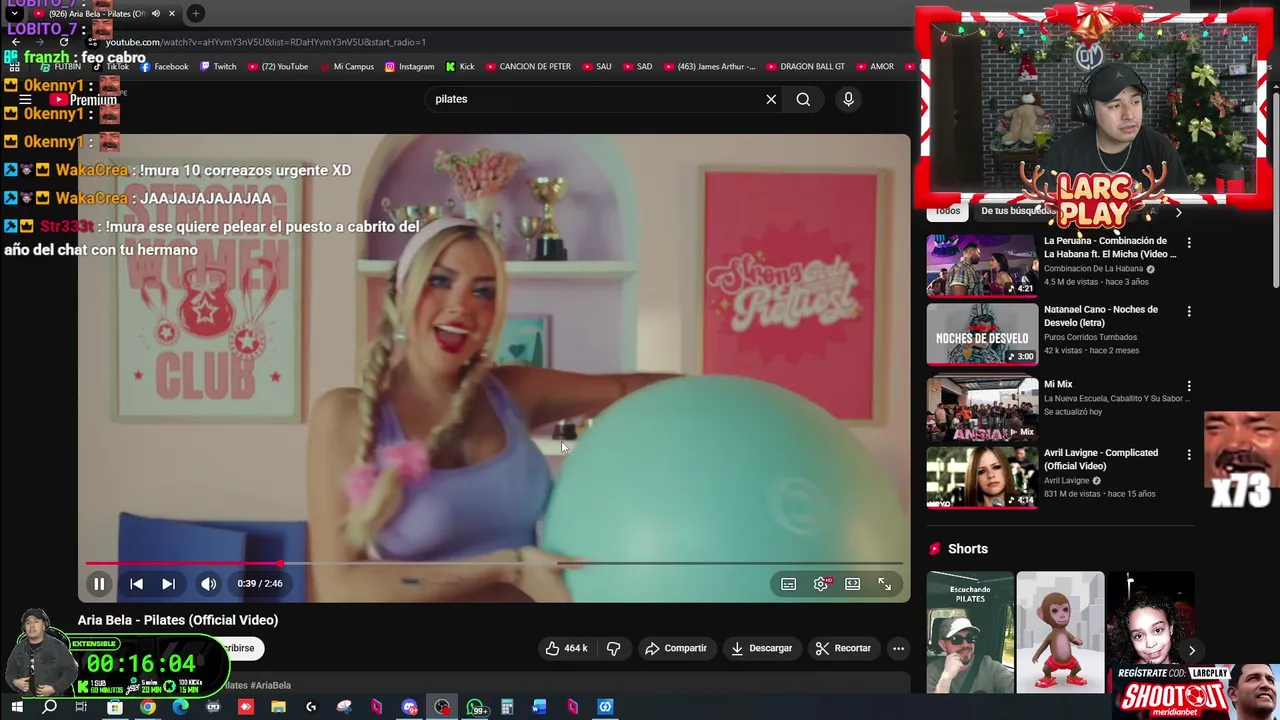The height and width of the screenshot is (720, 1280).
Task: Play Noches de Desvelo thumbnail
Action: (982, 335)
